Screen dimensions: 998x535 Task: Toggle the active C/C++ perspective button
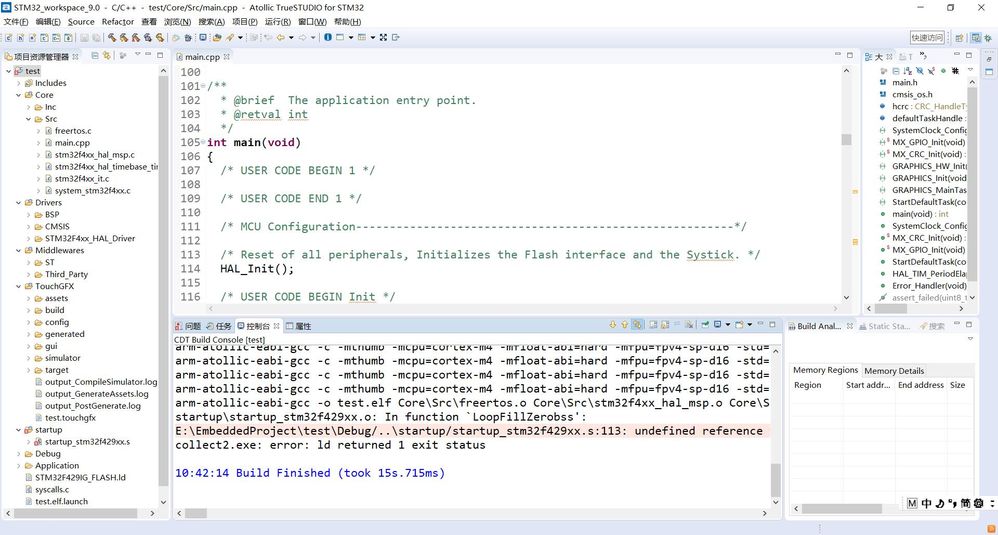976,38
